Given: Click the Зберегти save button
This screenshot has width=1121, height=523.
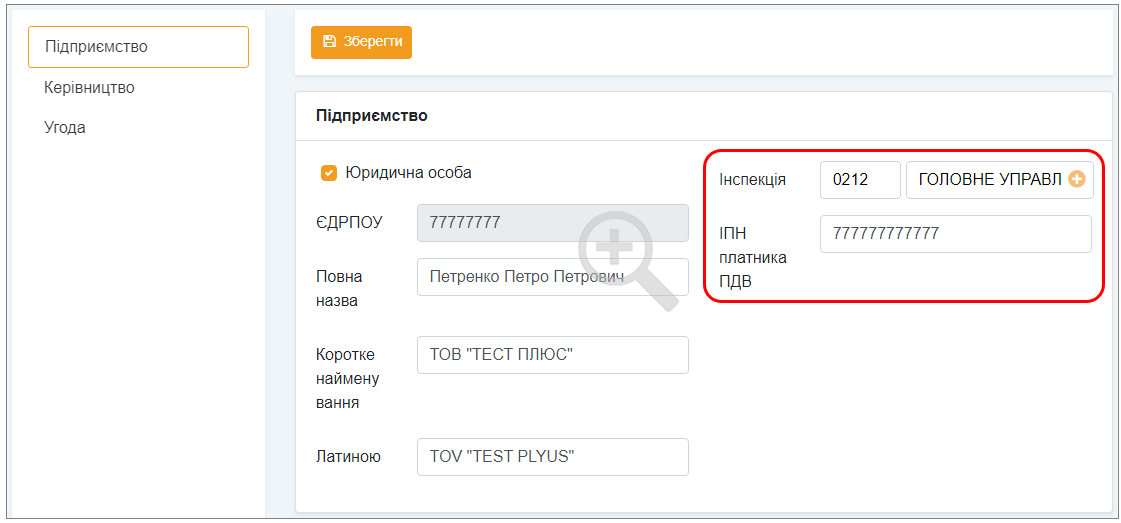Looking at the screenshot, I should [361, 42].
